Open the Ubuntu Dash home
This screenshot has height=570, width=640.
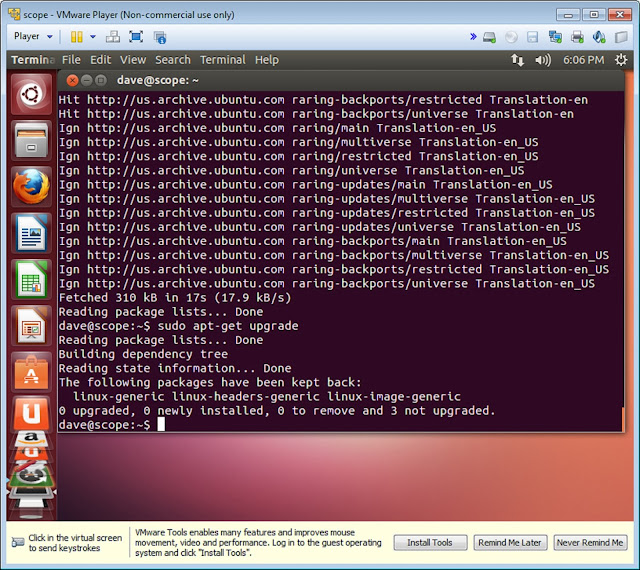[31, 94]
